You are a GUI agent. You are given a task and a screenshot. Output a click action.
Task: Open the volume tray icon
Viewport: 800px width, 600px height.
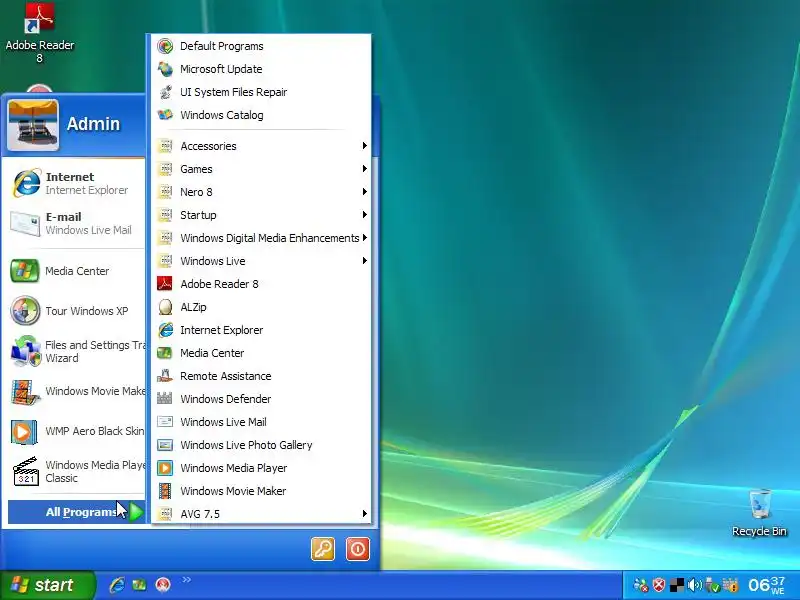click(694, 585)
